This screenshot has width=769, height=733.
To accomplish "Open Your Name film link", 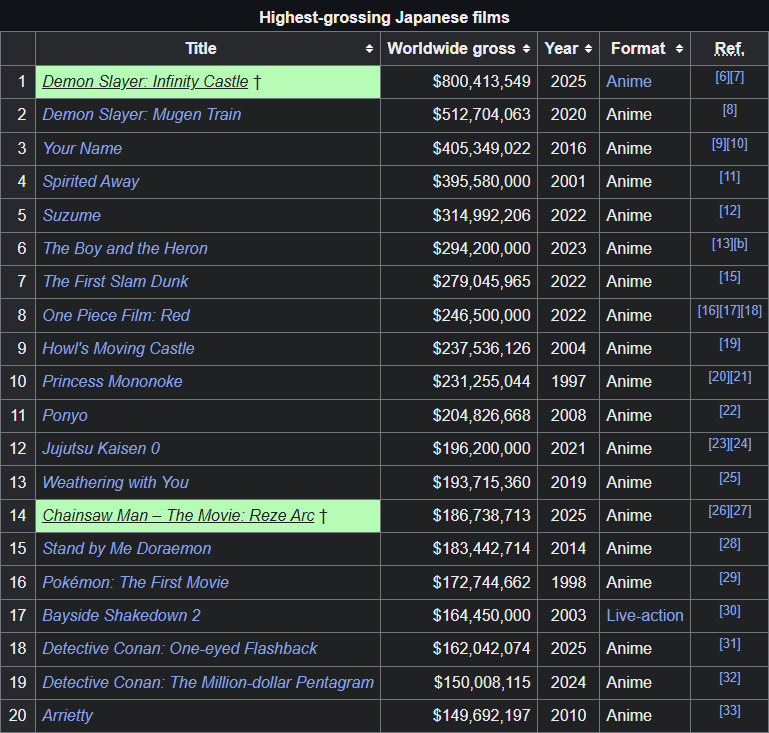I will point(82,148).
